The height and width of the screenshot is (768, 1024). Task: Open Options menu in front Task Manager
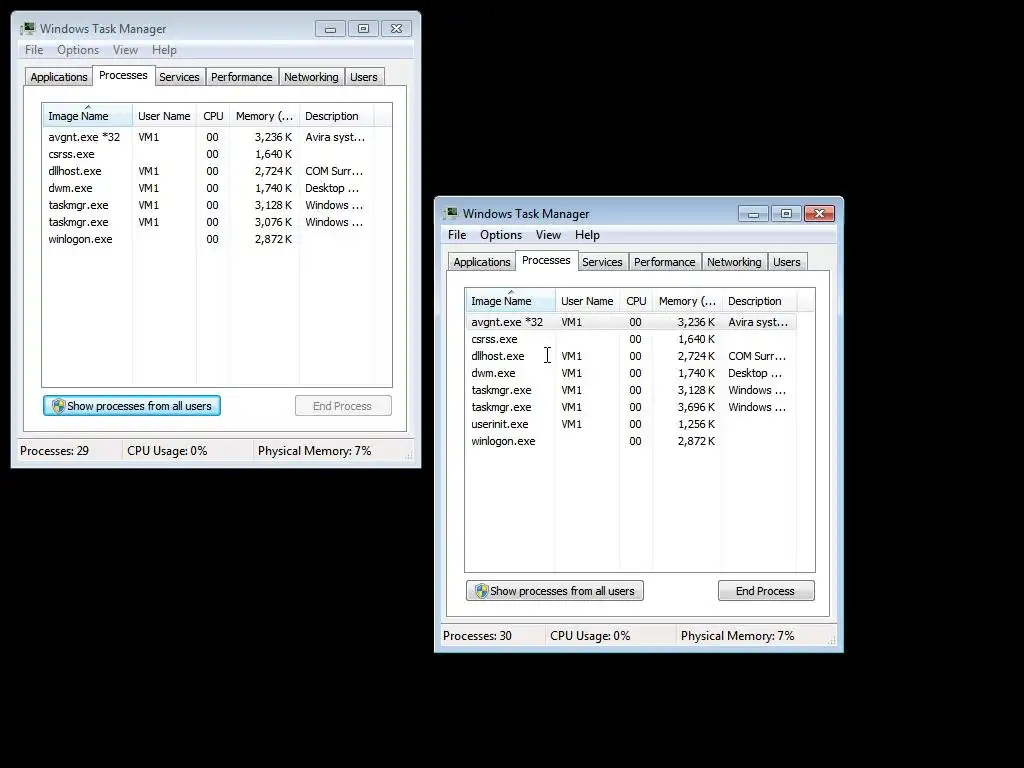point(501,235)
